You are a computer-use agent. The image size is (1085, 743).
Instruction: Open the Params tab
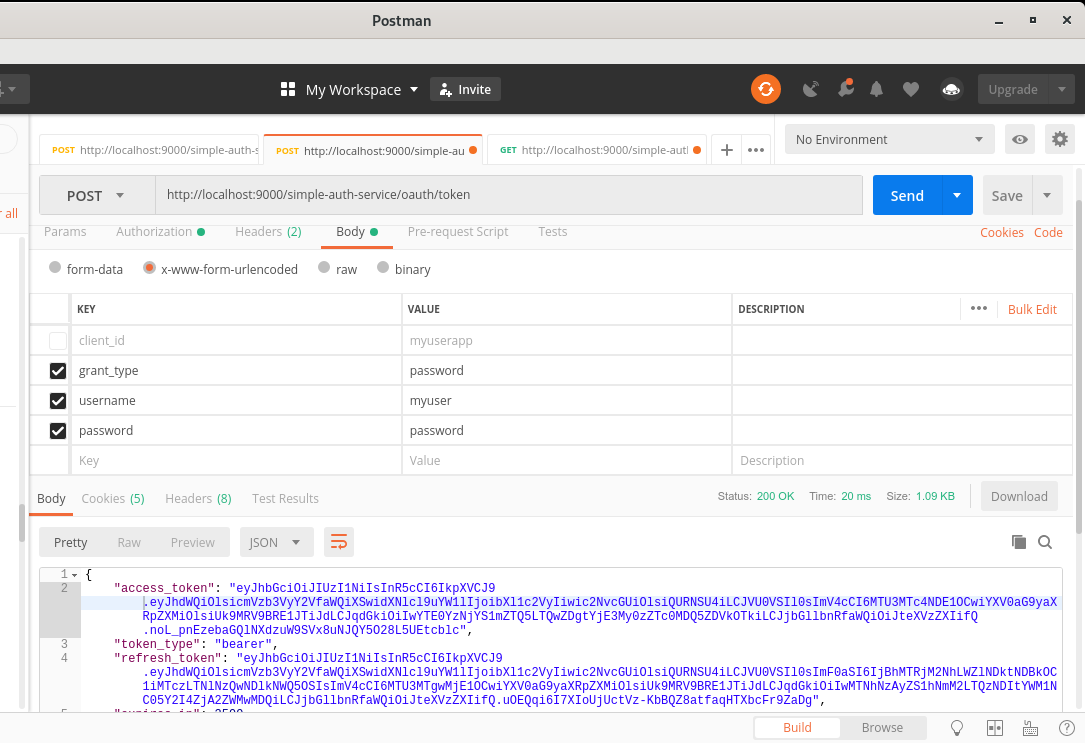click(65, 232)
